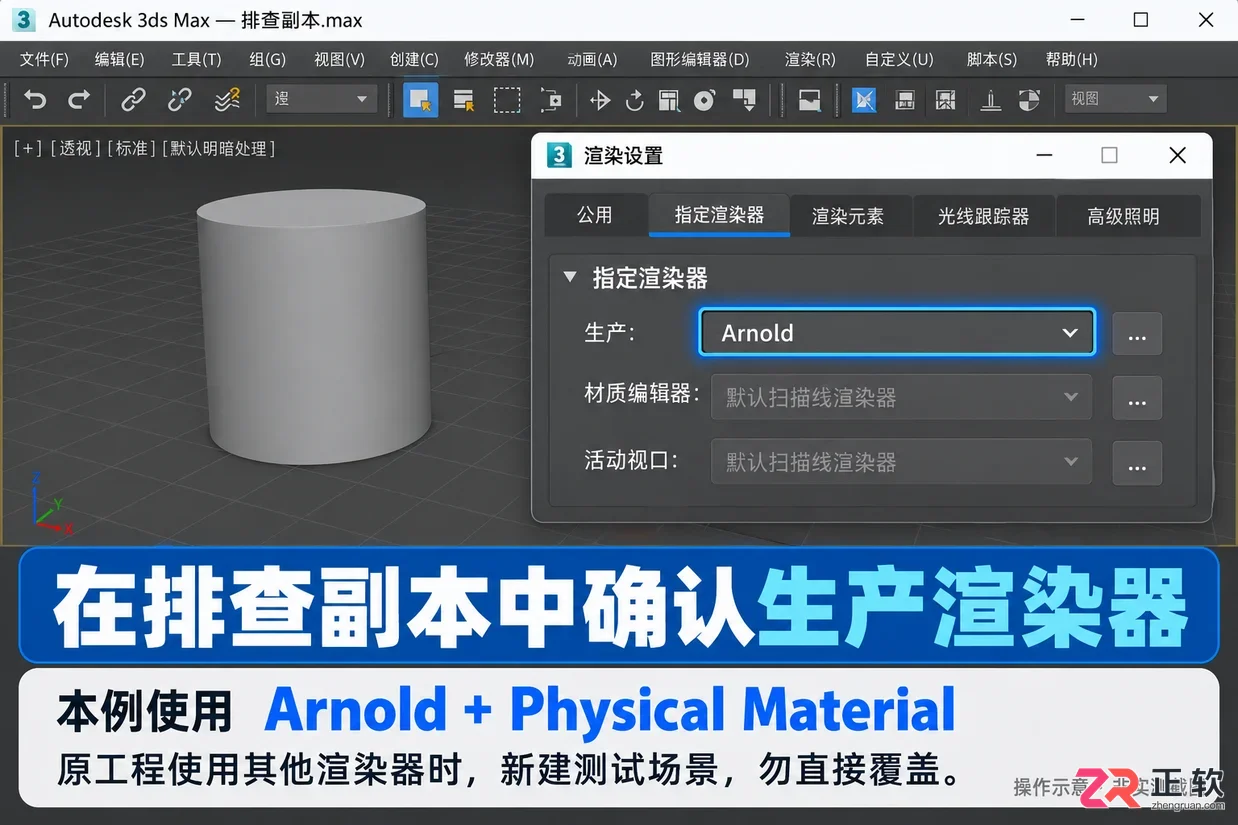The width and height of the screenshot is (1238, 825).
Task: Open the 视图 coordinate system dropdown
Action: [x=1116, y=99]
